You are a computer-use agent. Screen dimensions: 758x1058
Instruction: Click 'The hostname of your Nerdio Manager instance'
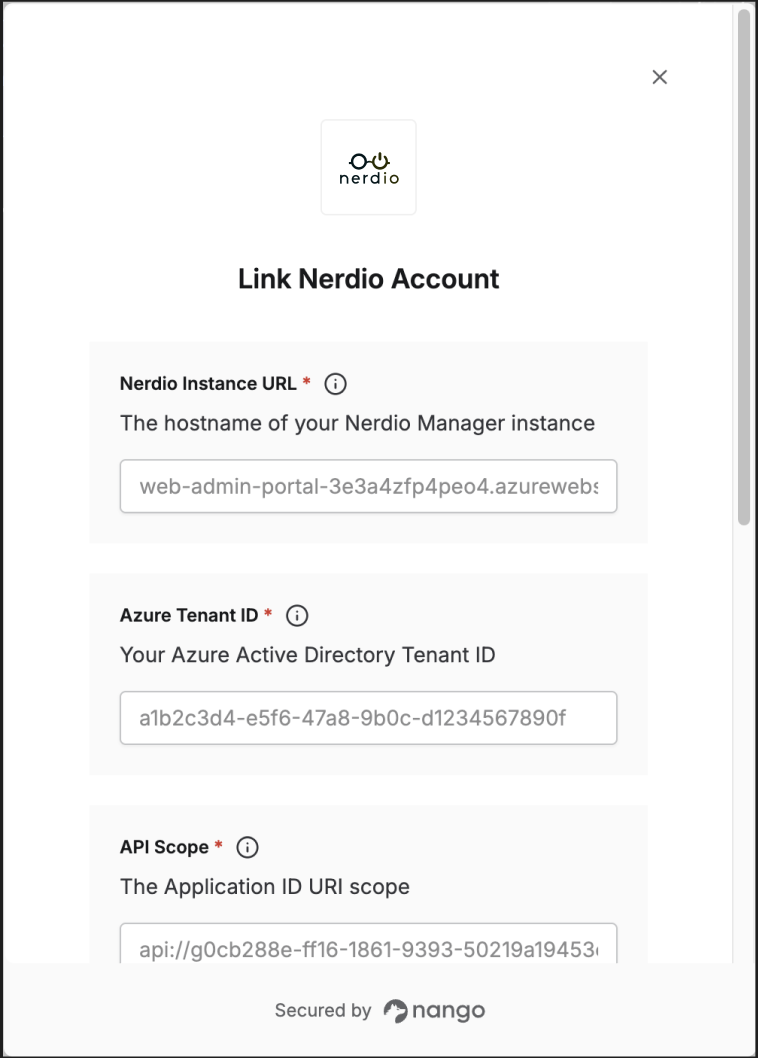coord(358,423)
